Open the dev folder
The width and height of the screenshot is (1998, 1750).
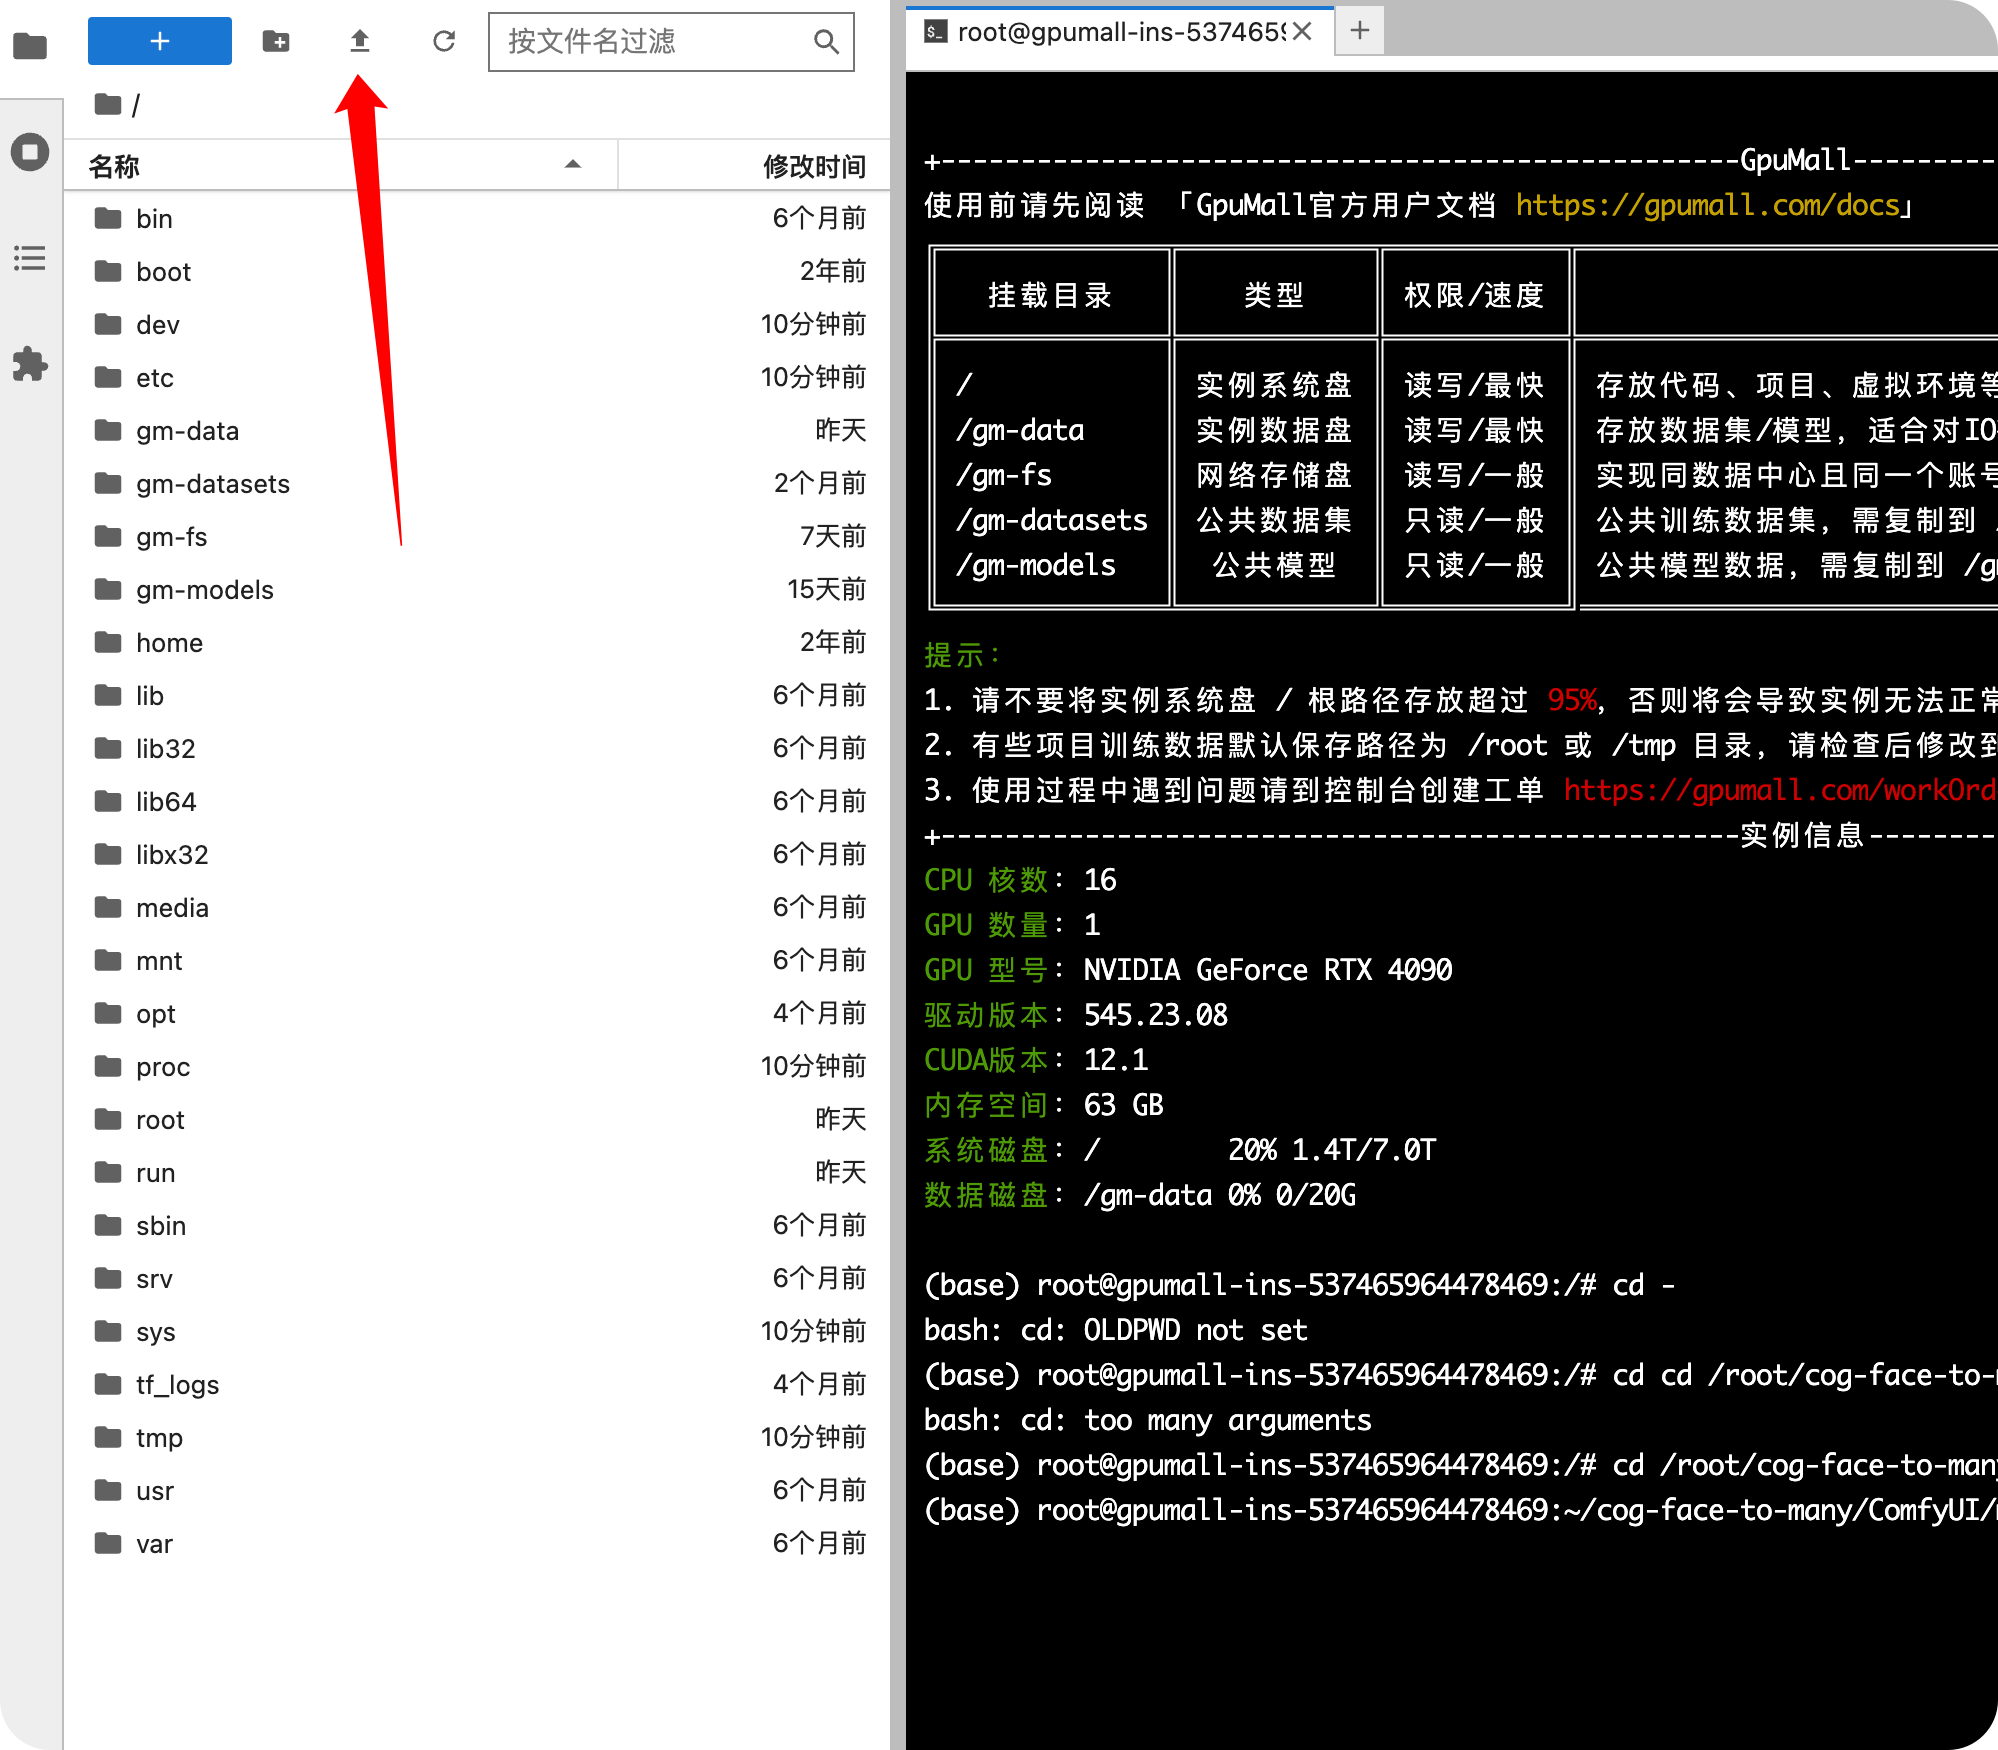477,324
